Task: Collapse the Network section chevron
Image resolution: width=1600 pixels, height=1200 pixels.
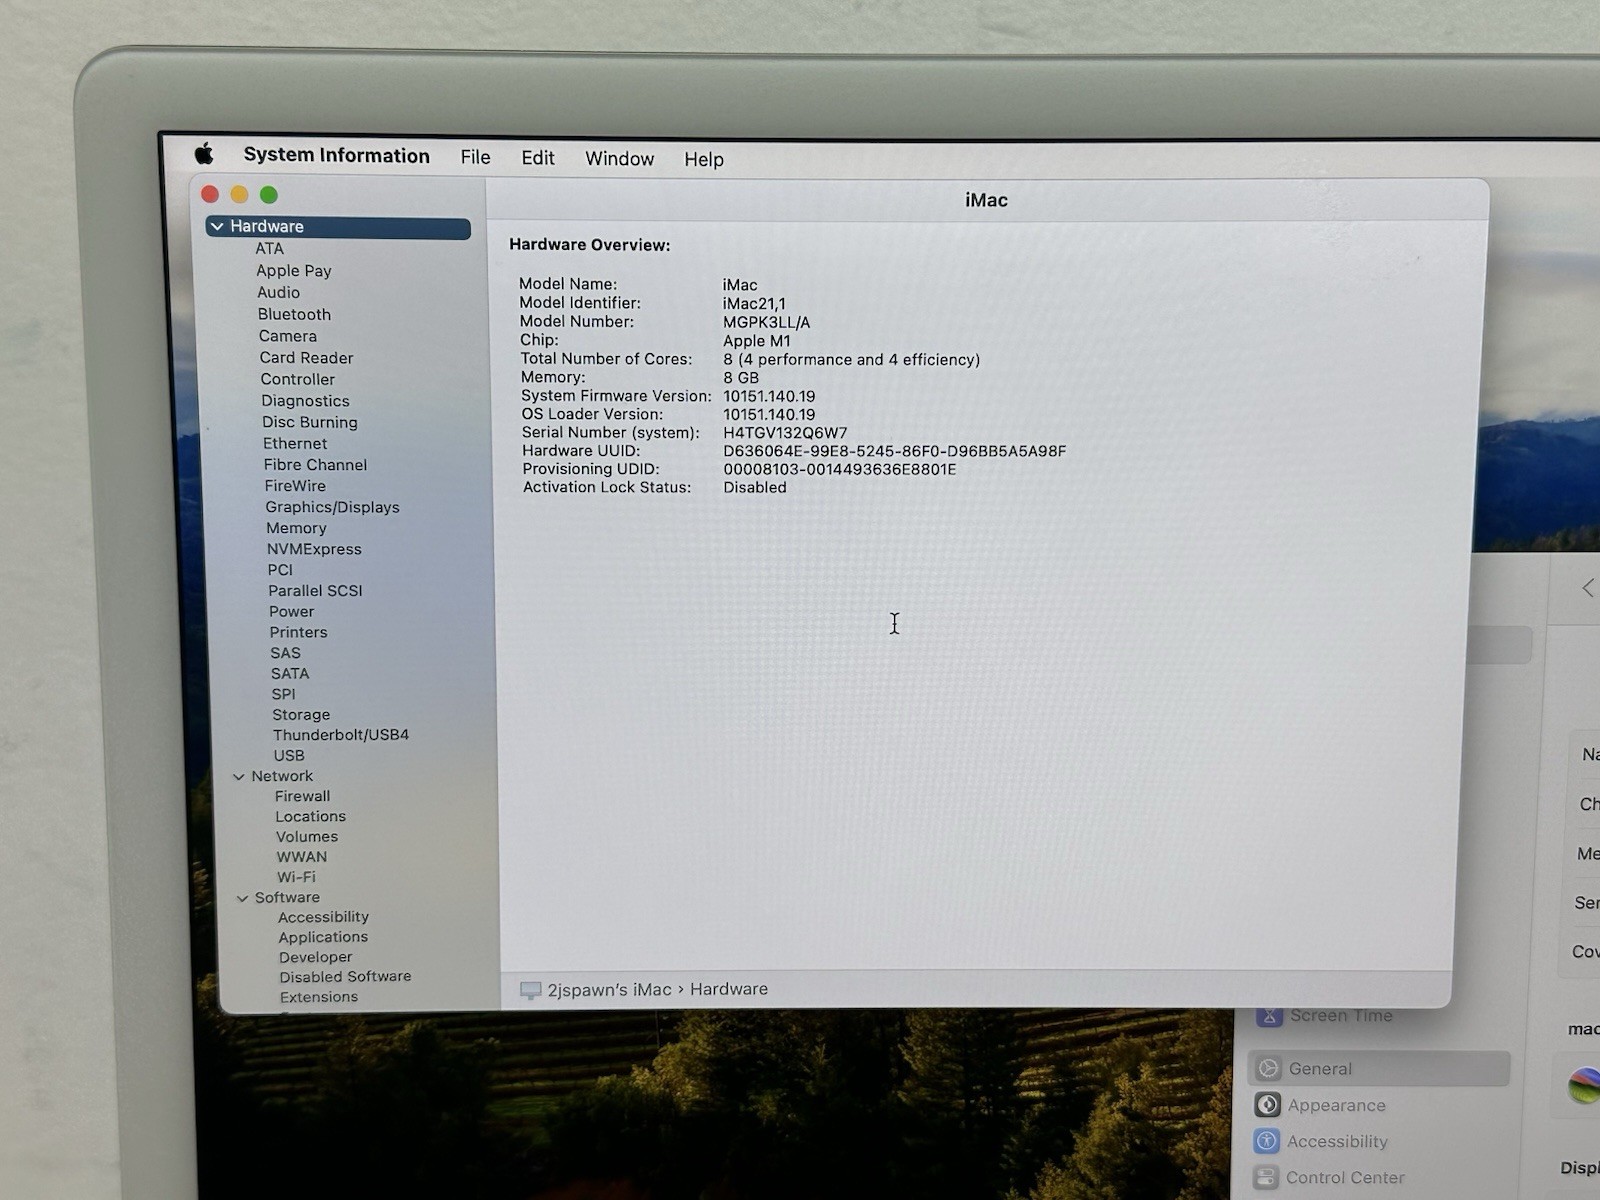Action: click(239, 777)
